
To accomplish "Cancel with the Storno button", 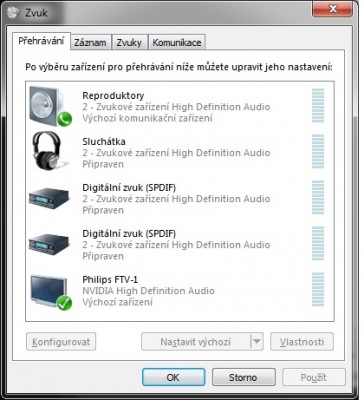I will tap(243, 377).
